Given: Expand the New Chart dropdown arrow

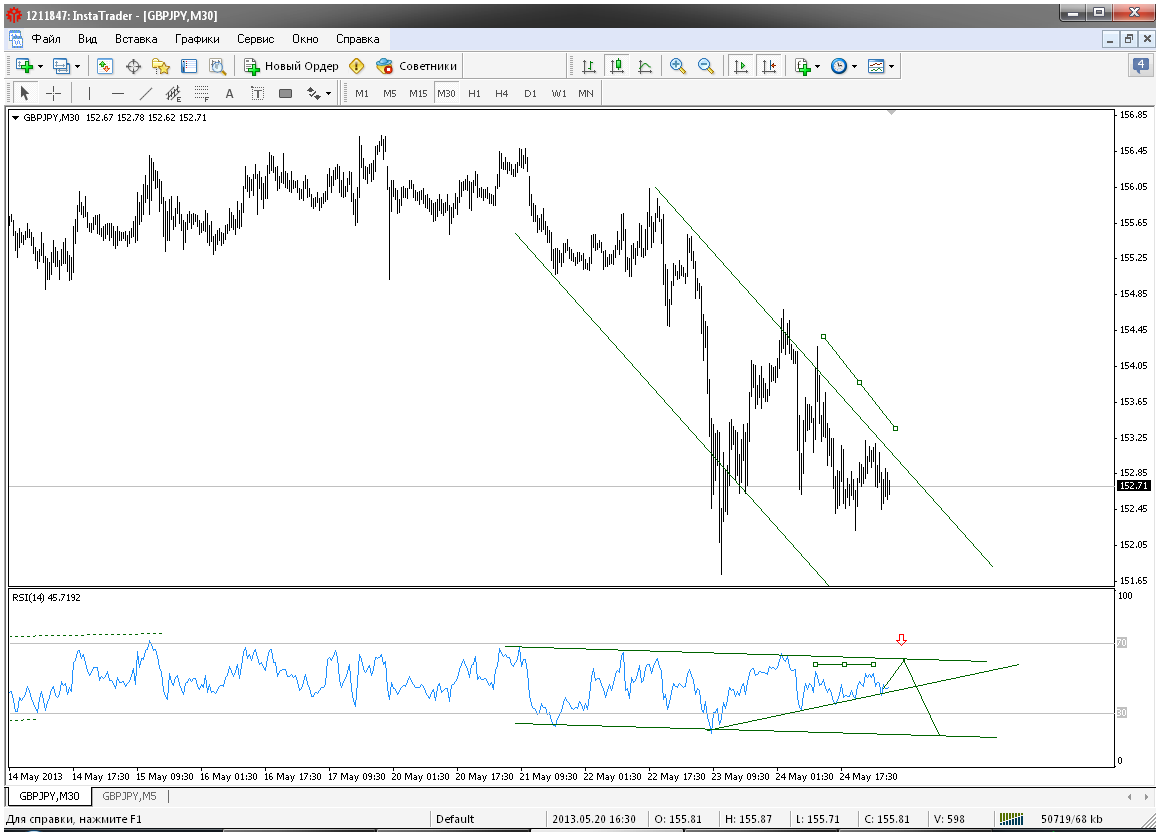Looking at the screenshot, I should pyautogui.click(x=40, y=67).
